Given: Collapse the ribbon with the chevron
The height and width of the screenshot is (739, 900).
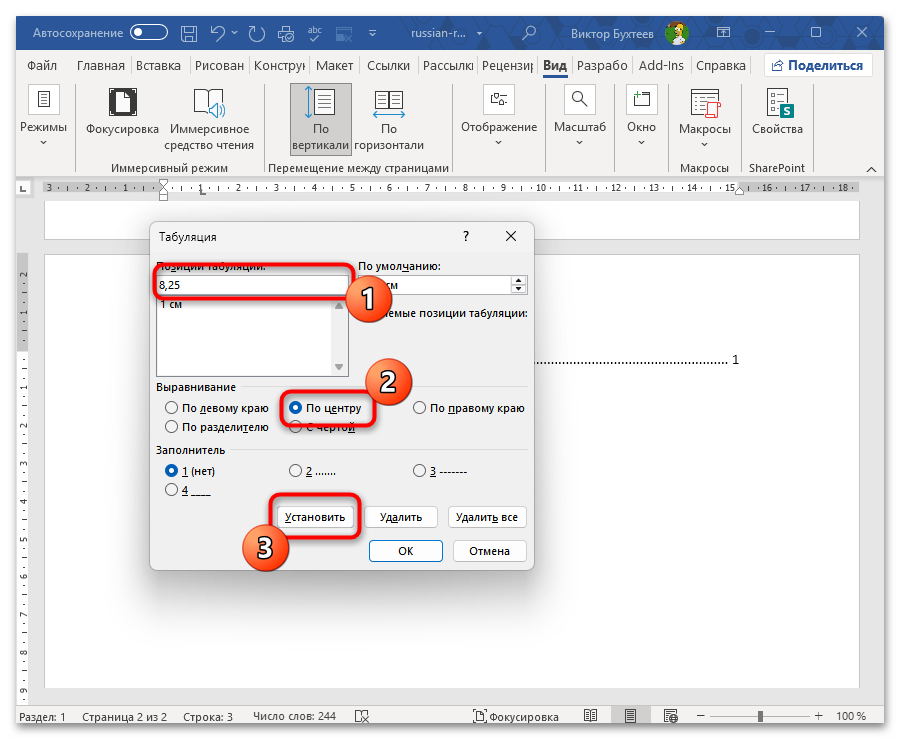Looking at the screenshot, I should [871, 169].
